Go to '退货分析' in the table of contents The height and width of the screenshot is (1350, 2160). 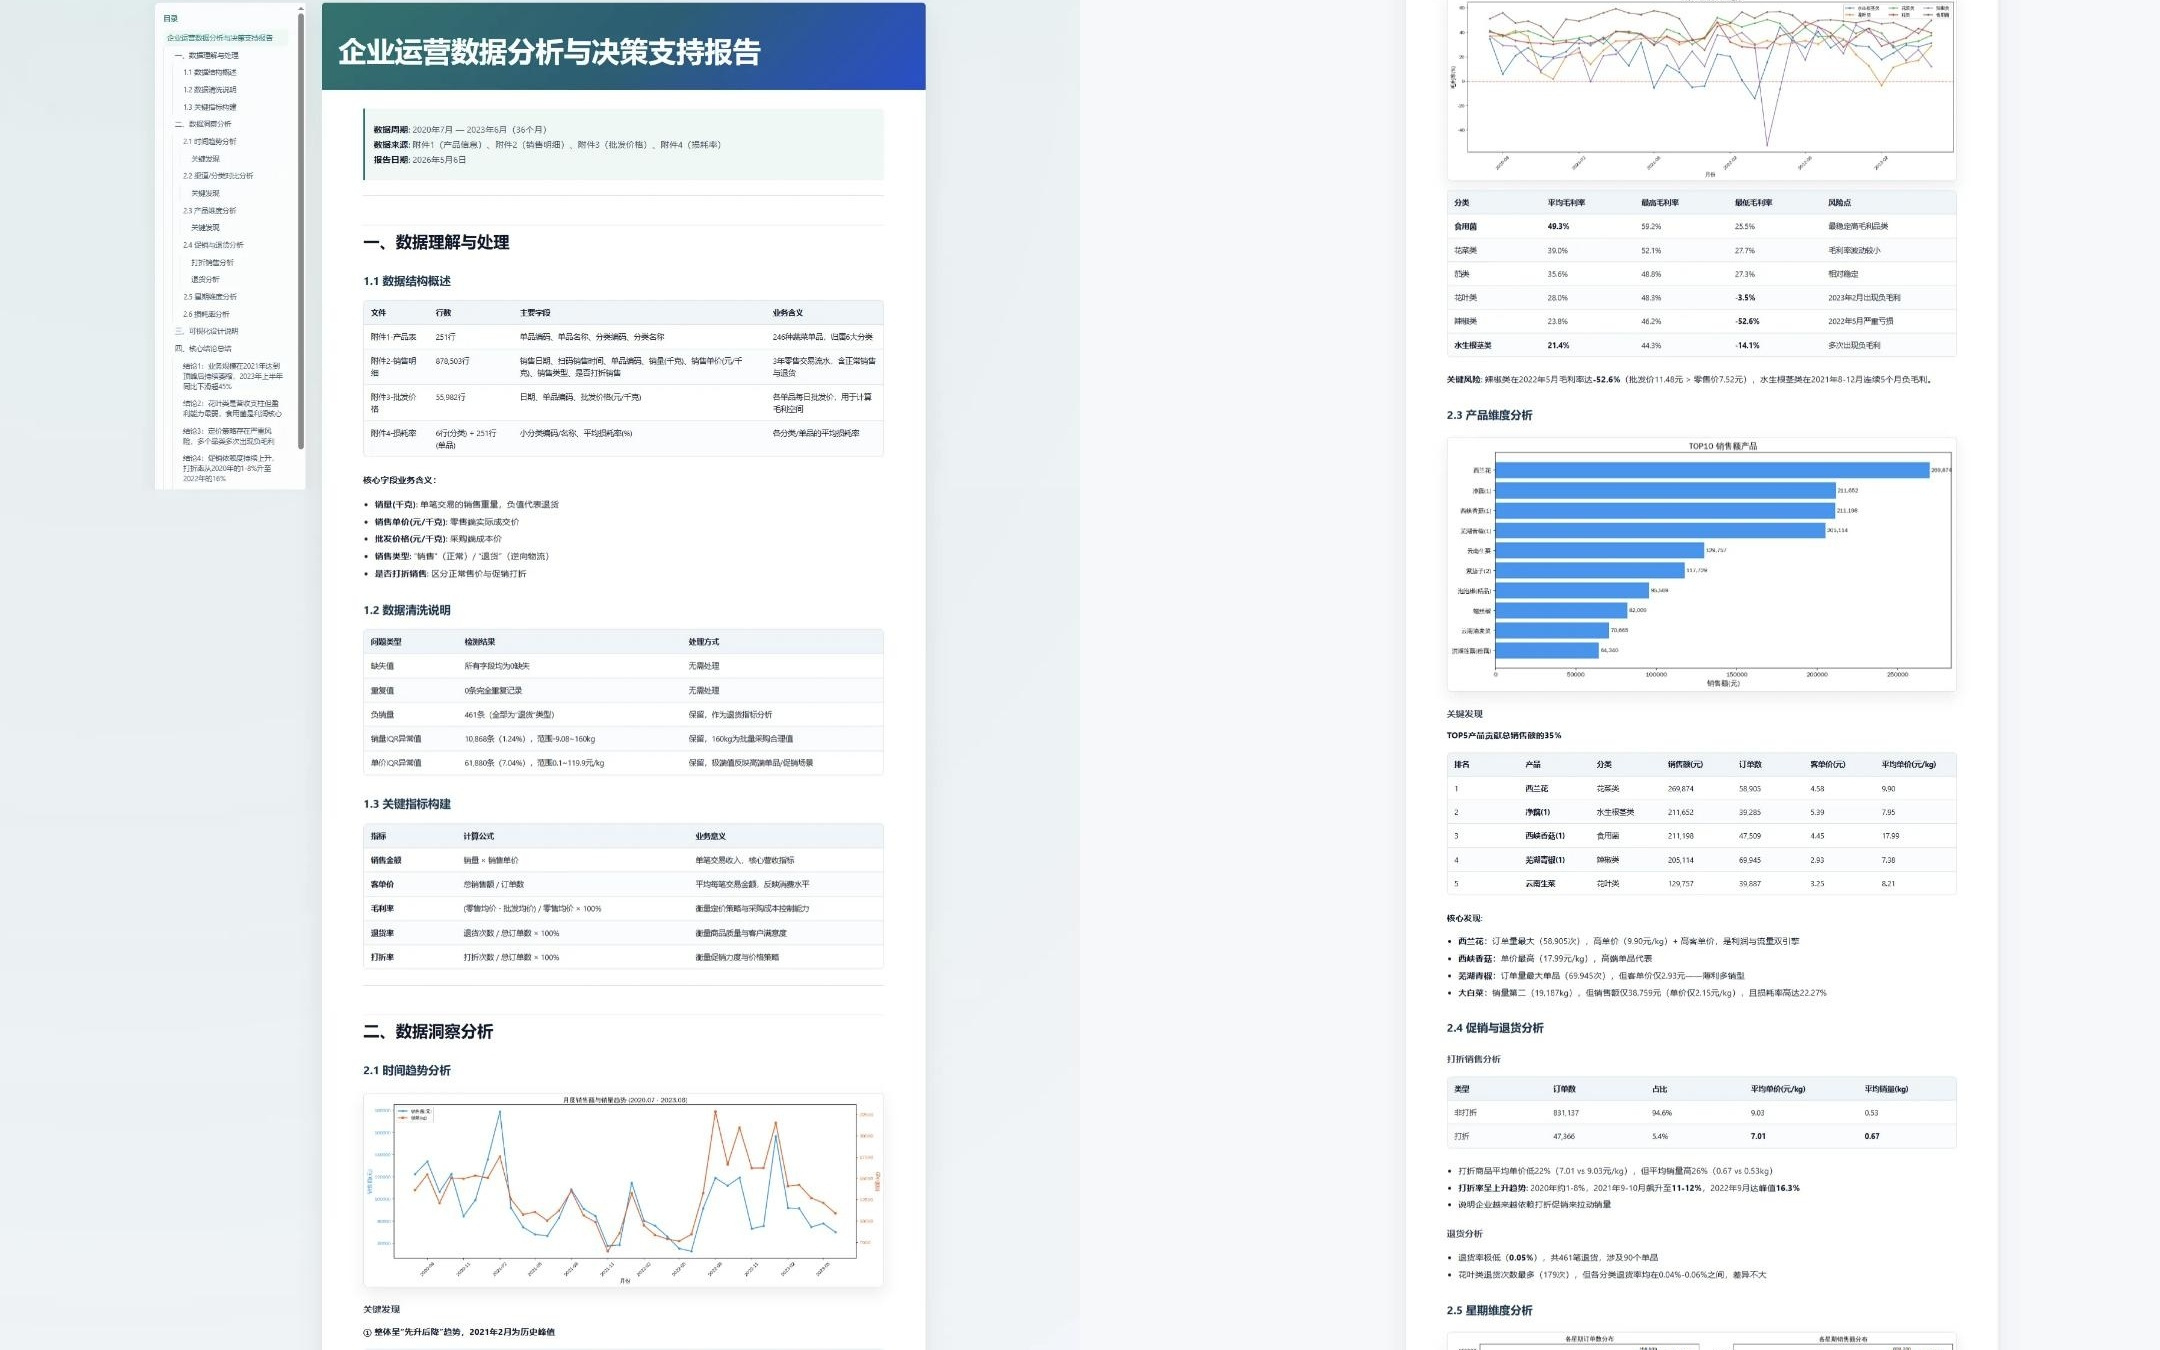206,279
